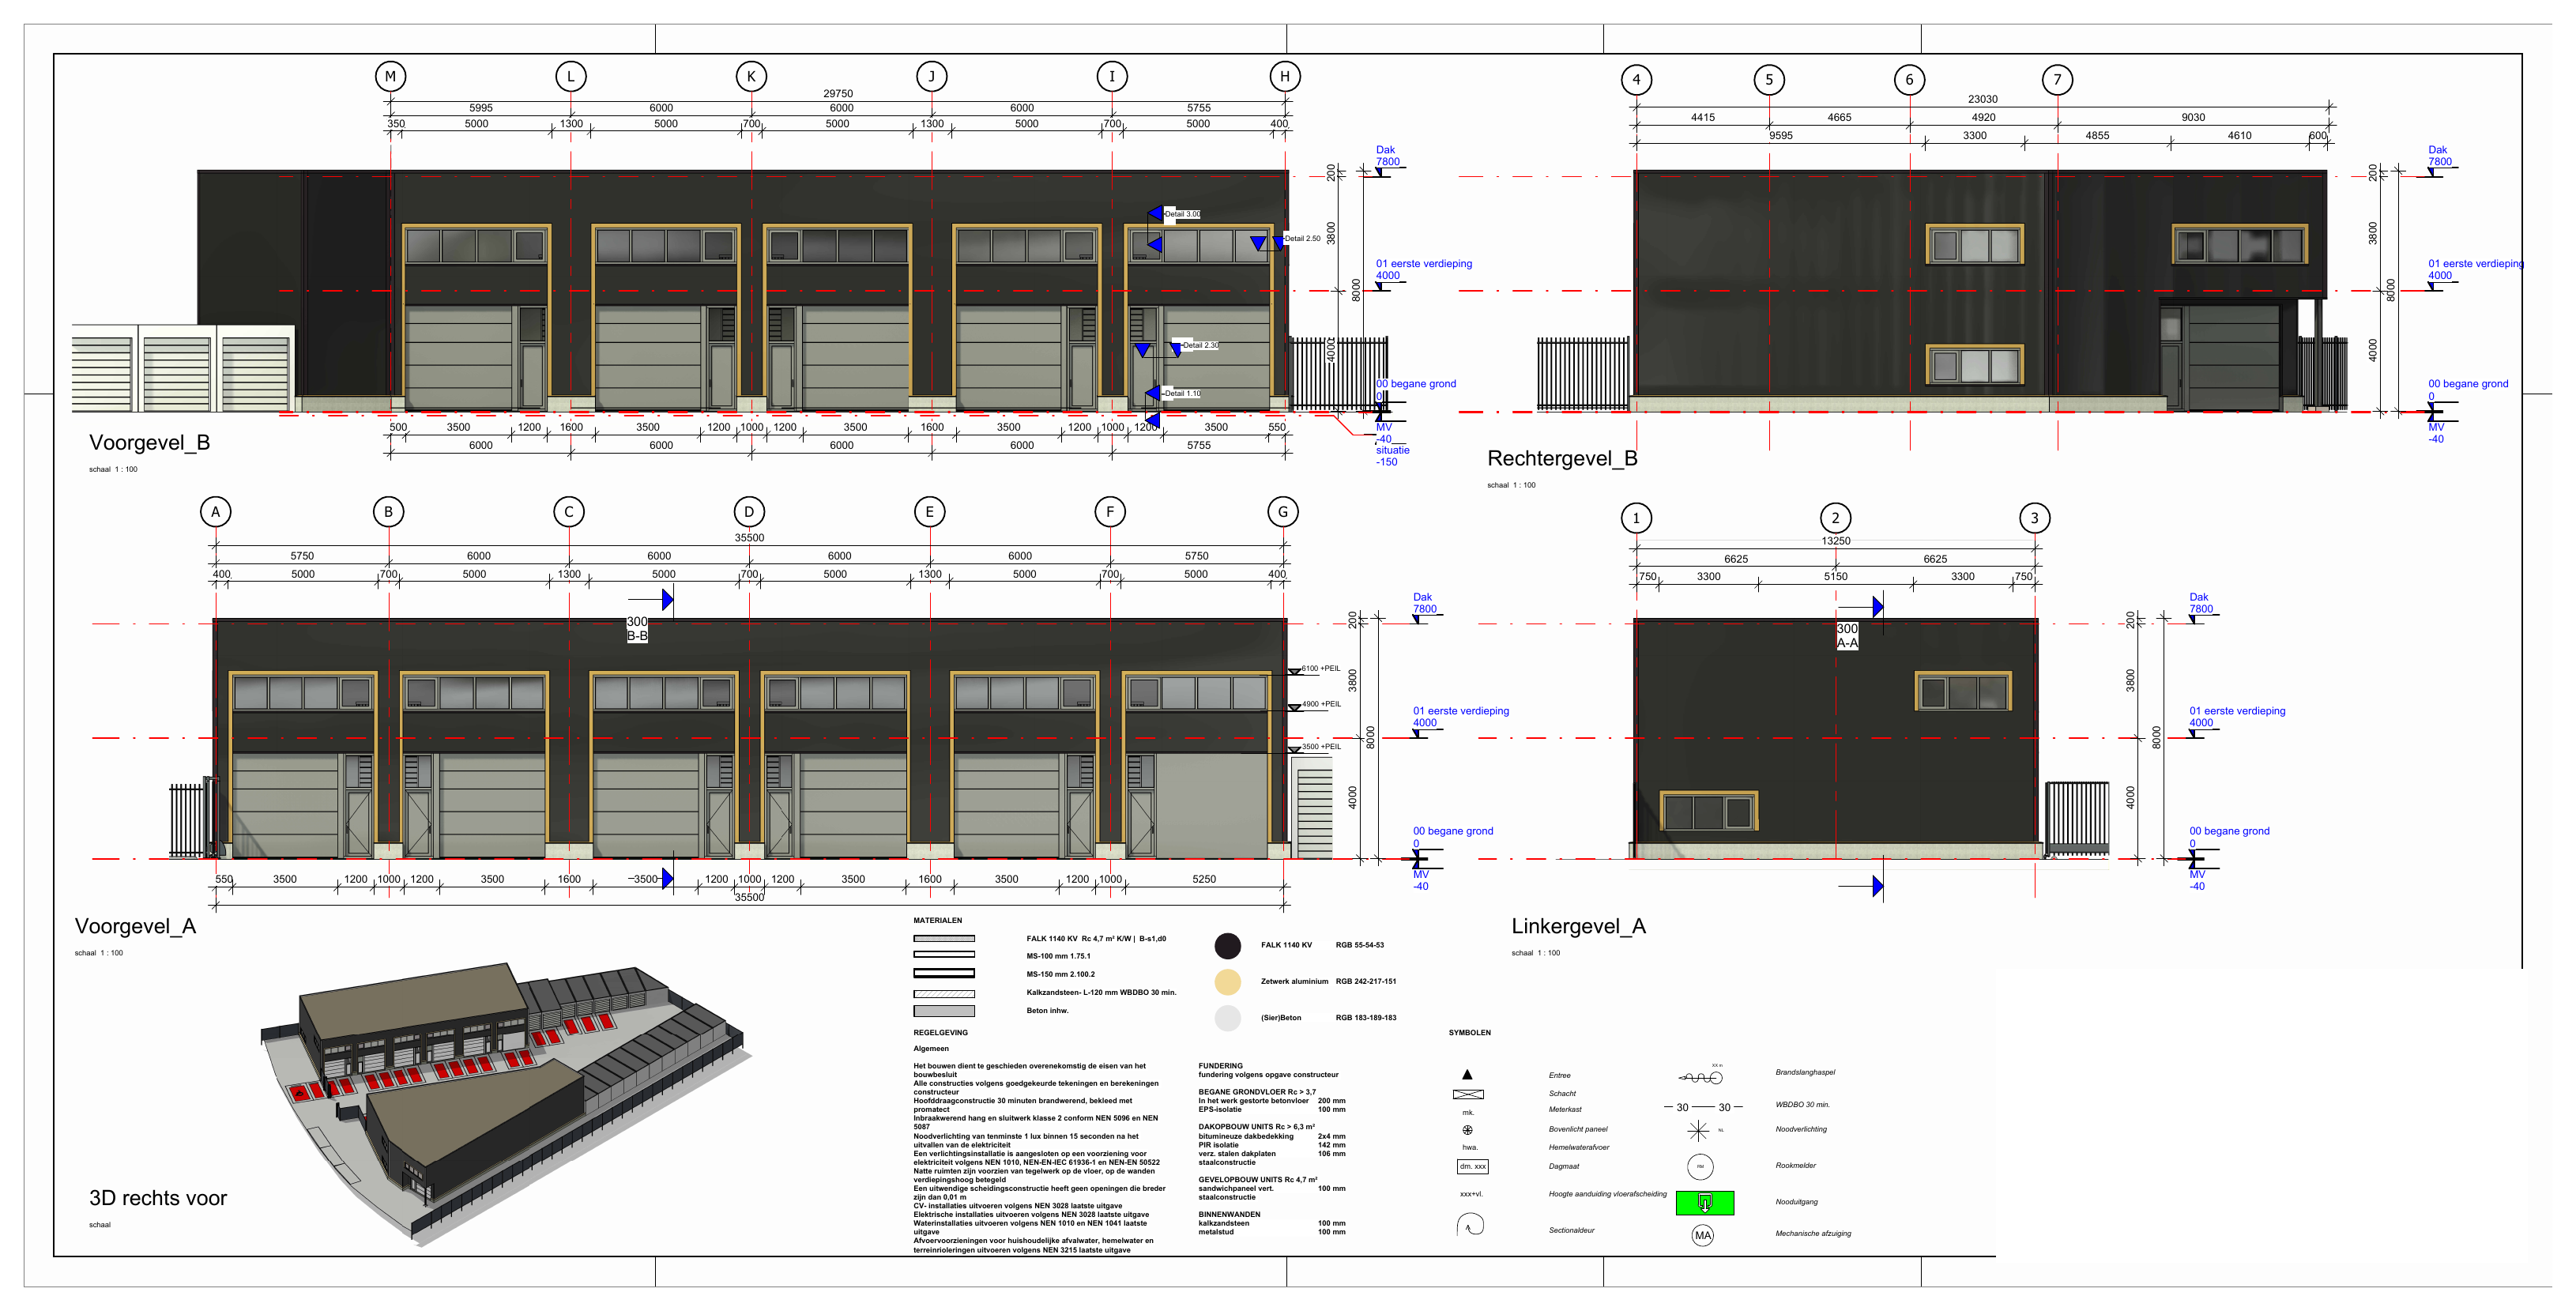Click the 'situatie -150' level label
Viewport: 2576px width, 1311px height.
click(x=1392, y=456)
